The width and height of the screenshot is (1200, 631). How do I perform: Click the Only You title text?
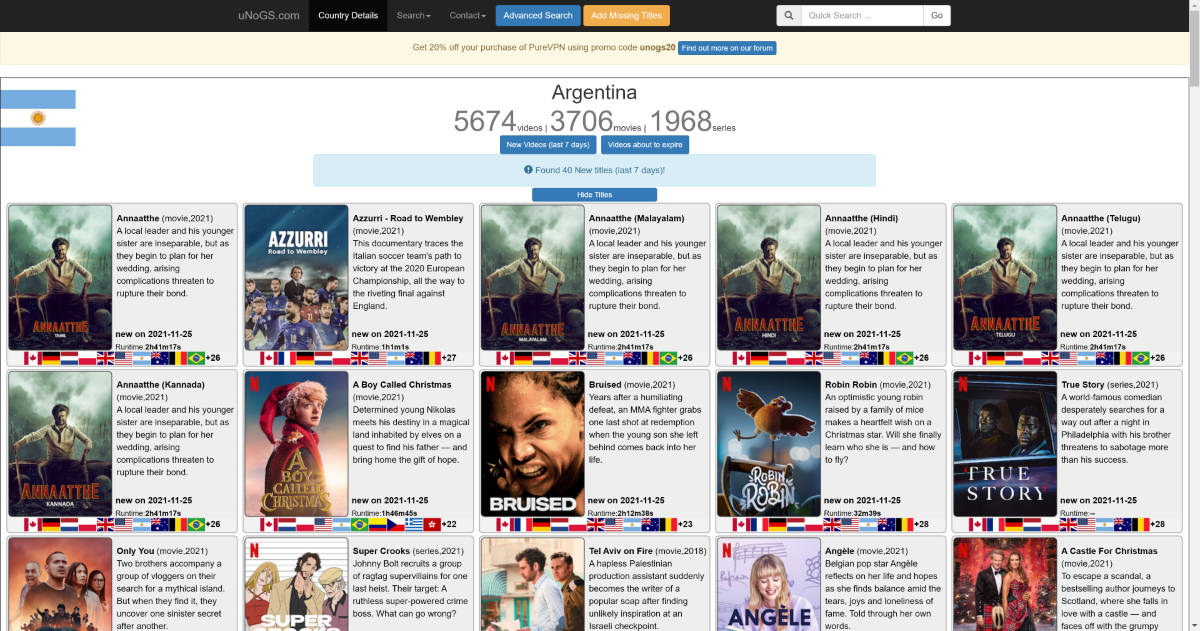tap(135, 551)
